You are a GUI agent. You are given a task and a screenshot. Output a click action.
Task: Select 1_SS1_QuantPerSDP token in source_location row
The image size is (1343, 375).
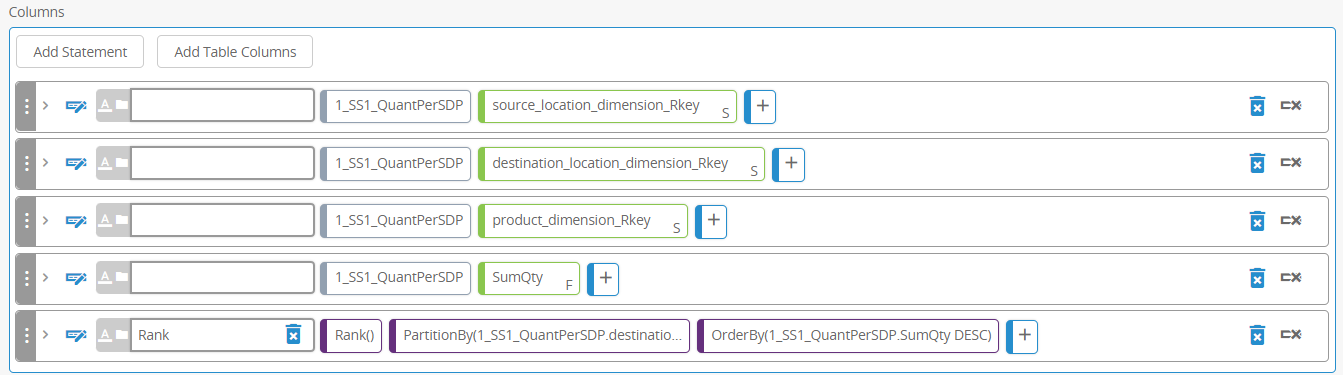396,106
